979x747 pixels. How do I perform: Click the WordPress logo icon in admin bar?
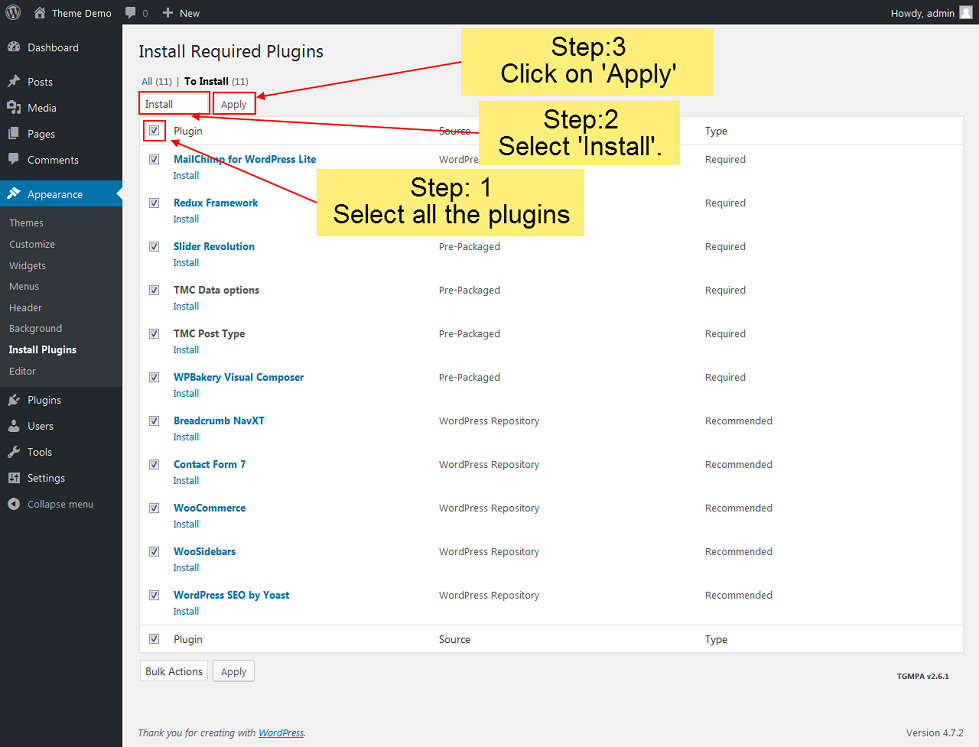[x=14, y=13]
